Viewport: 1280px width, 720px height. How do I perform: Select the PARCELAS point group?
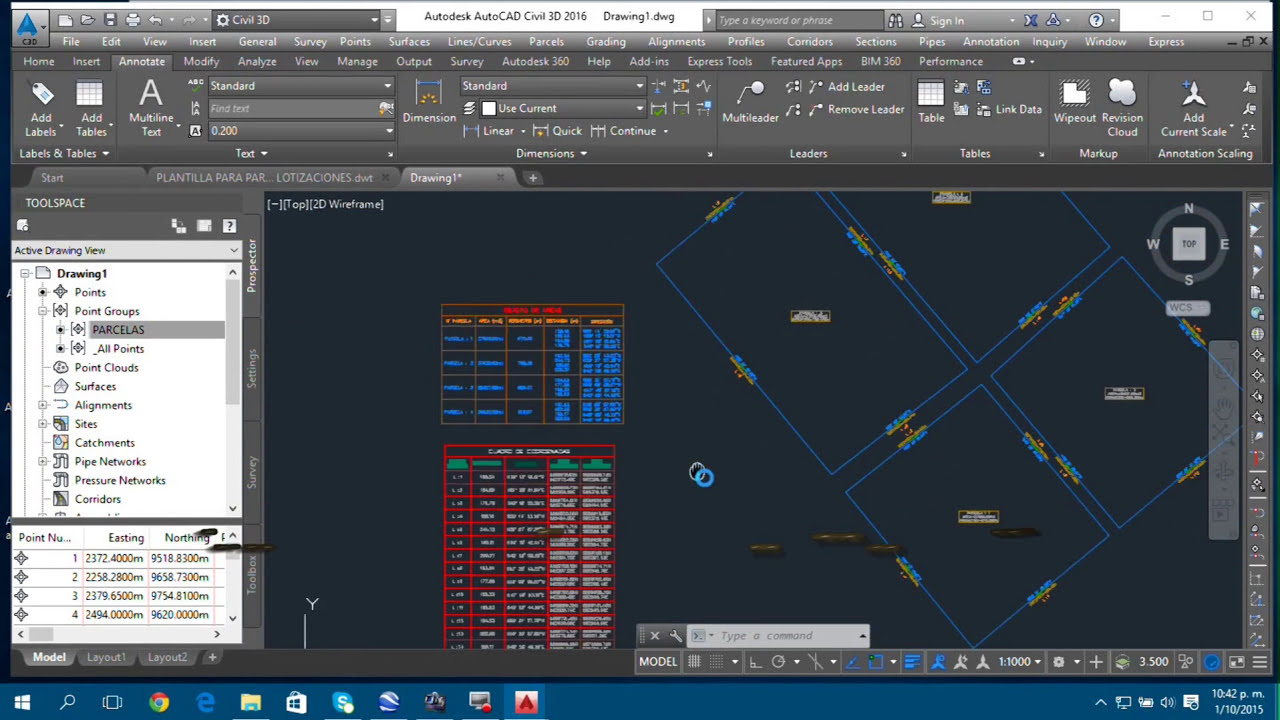point(118,330)
